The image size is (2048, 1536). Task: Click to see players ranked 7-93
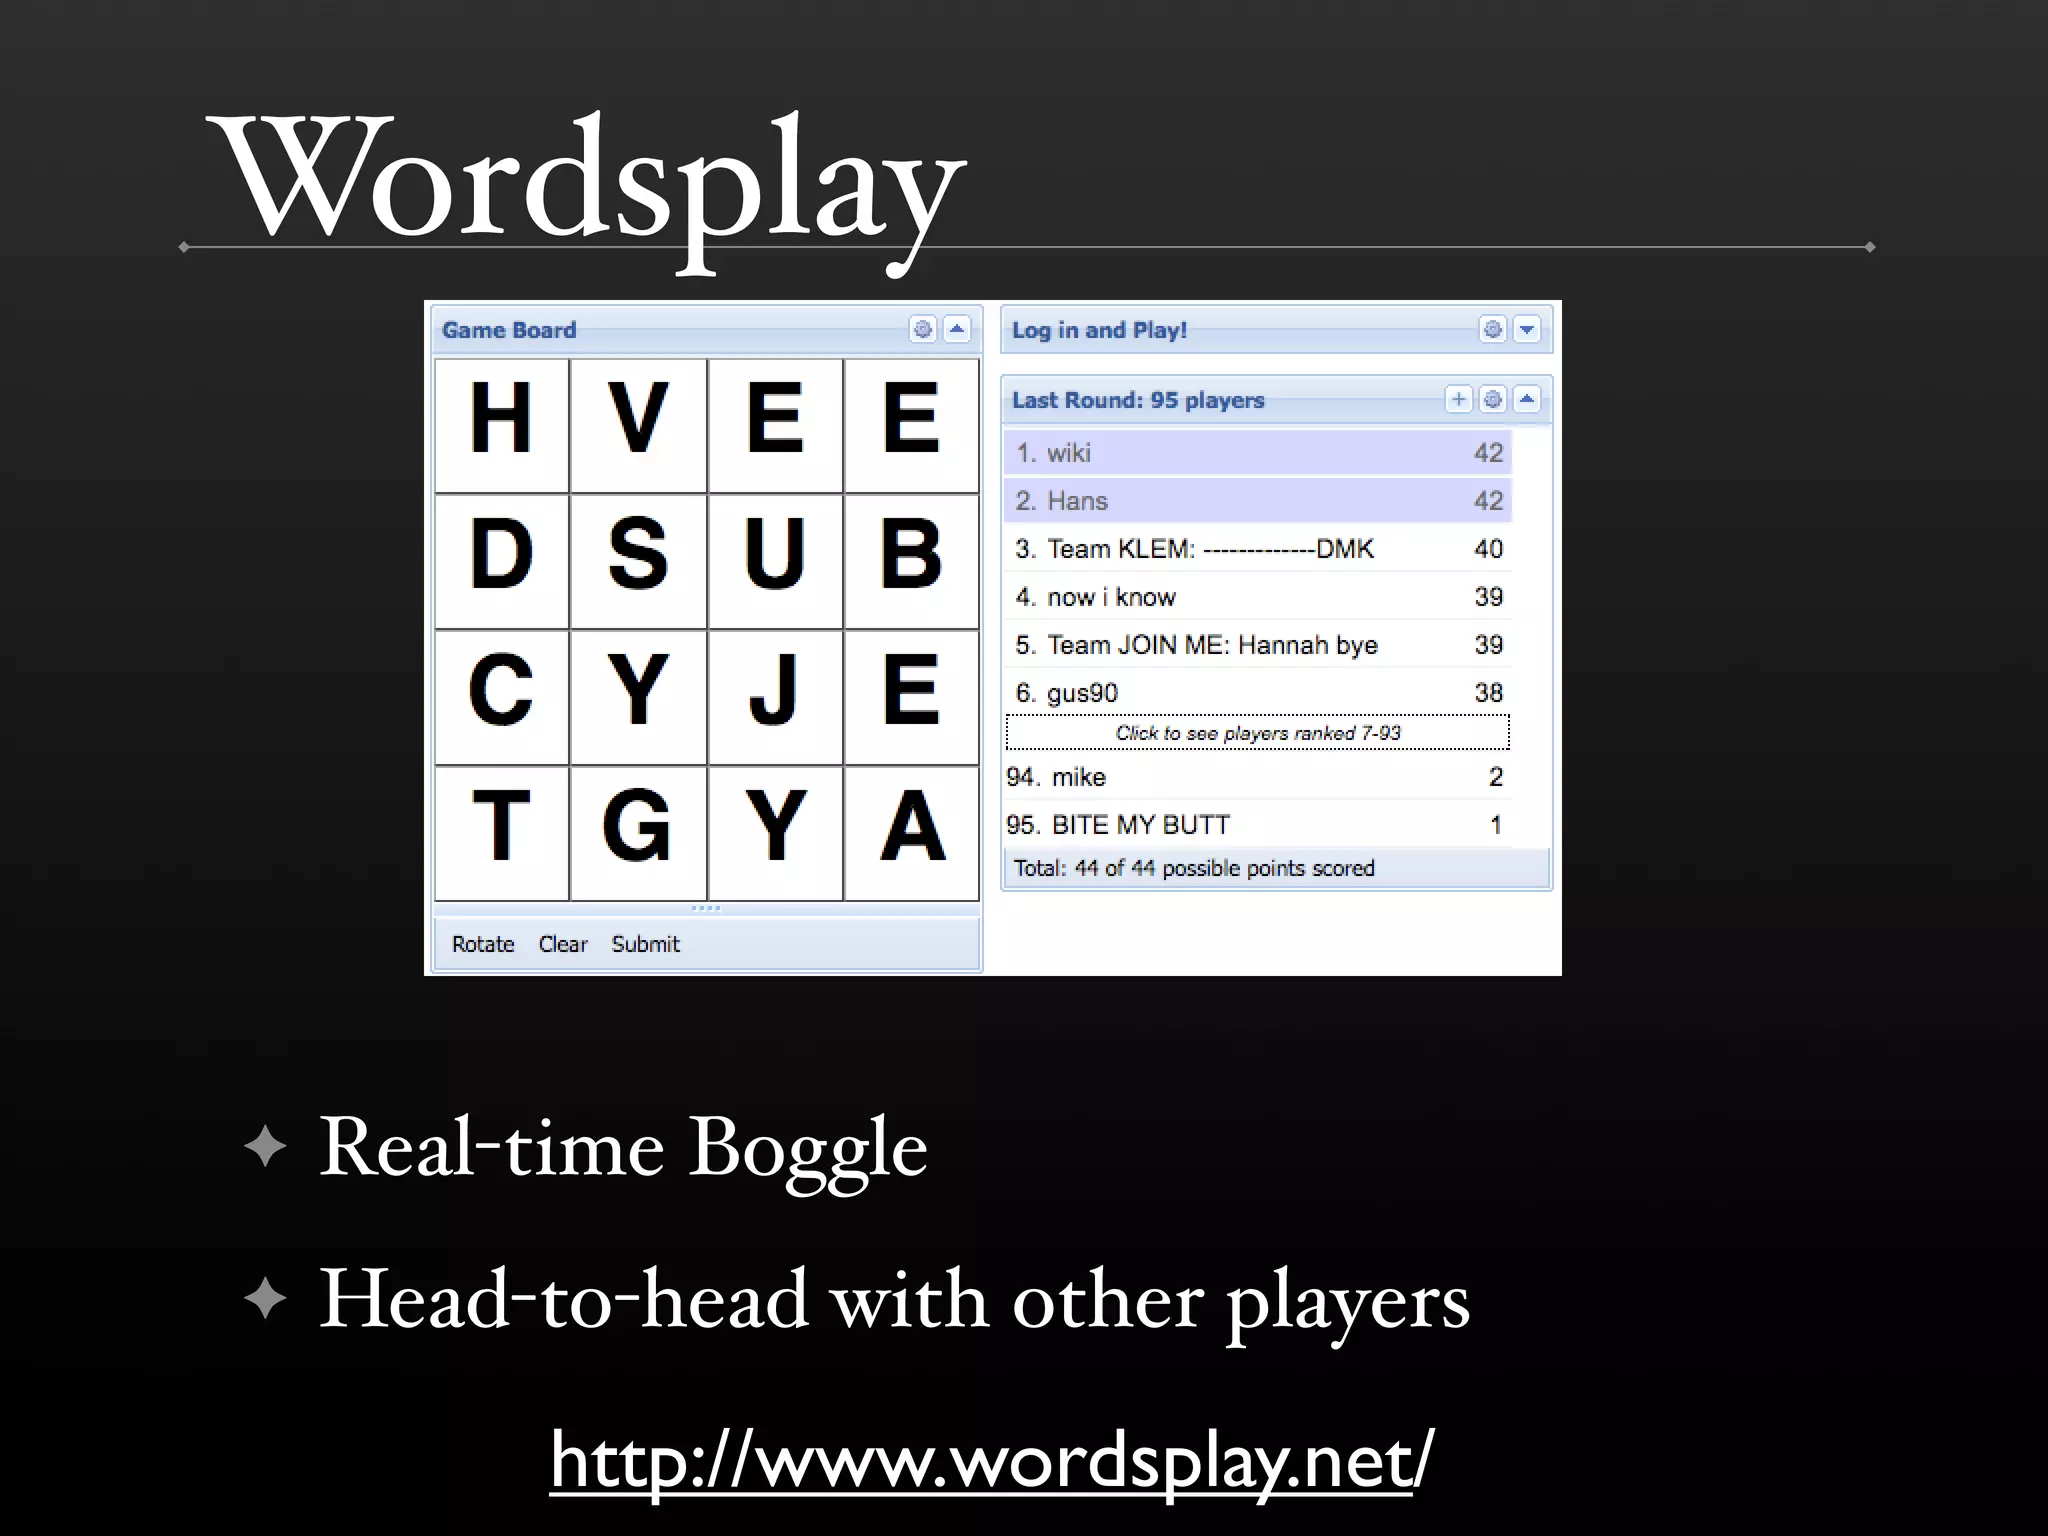coord(1257,732)
